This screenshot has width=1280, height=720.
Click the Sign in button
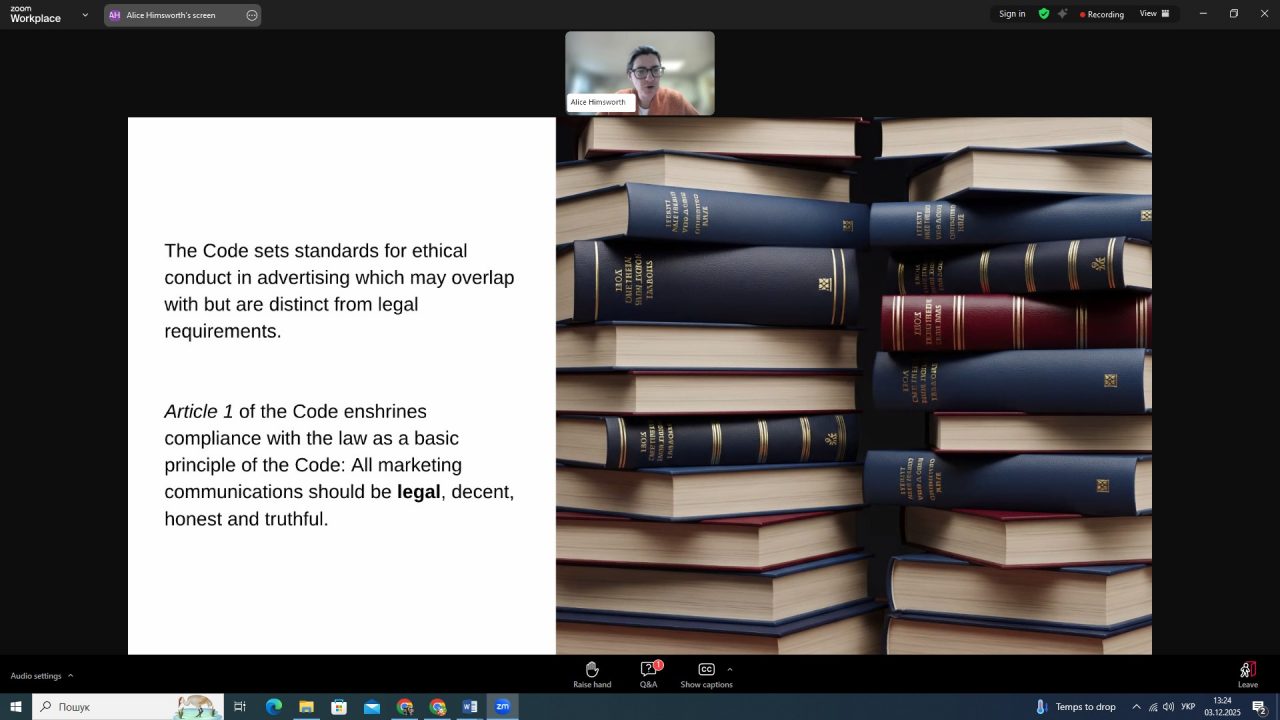point(1012,14)
